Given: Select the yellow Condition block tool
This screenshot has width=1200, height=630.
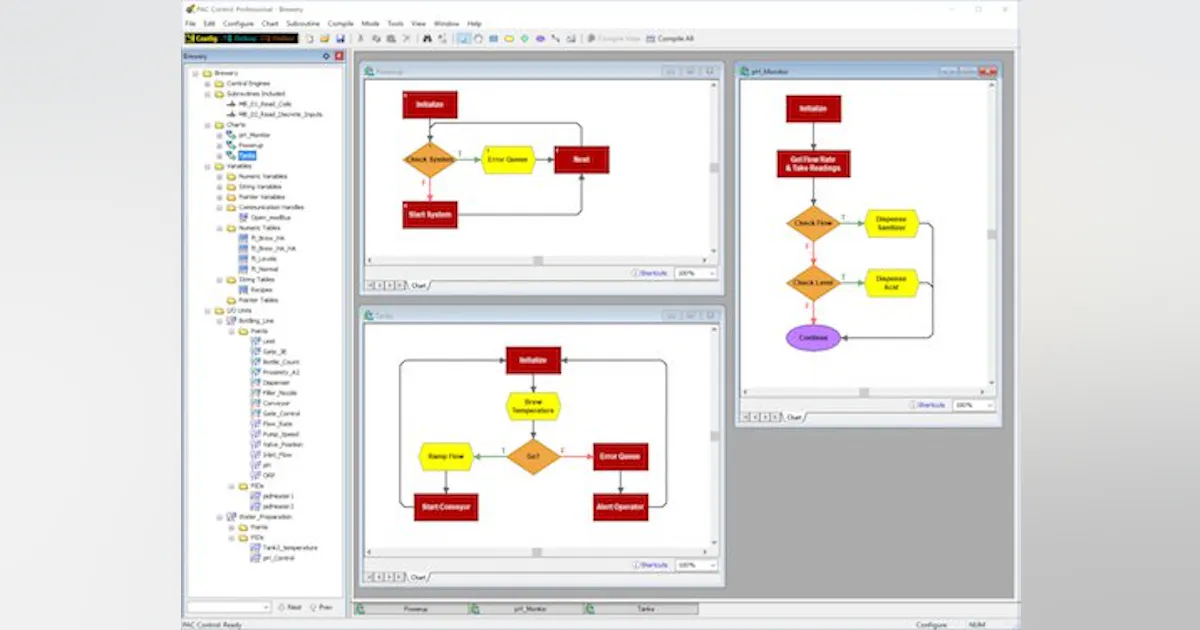Looking at the screenshot, I should point(509,38).
